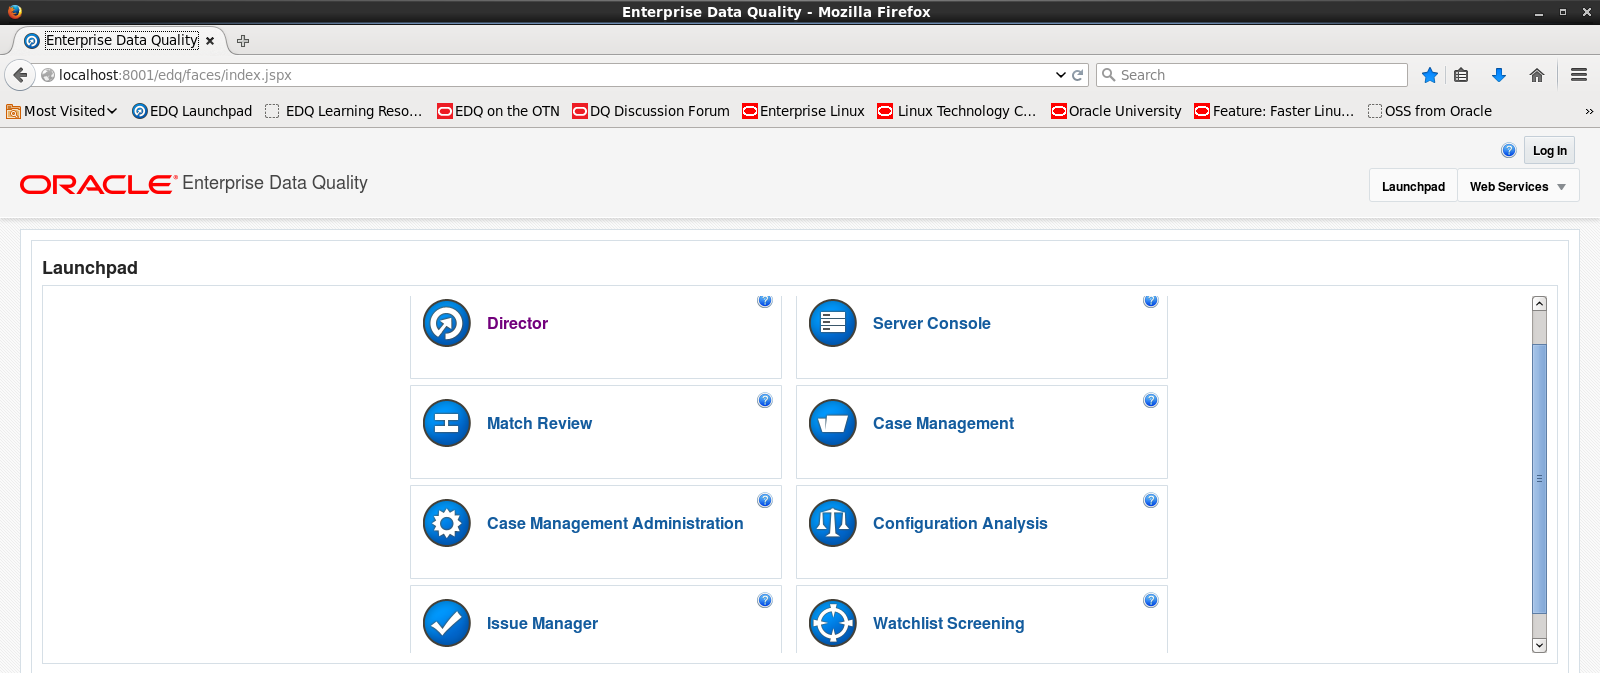The height and width of the screenshot is (673, 1600).
Task: Focus the Firefox Search field
Action: pyautogui.click(x=1252, y=75)
